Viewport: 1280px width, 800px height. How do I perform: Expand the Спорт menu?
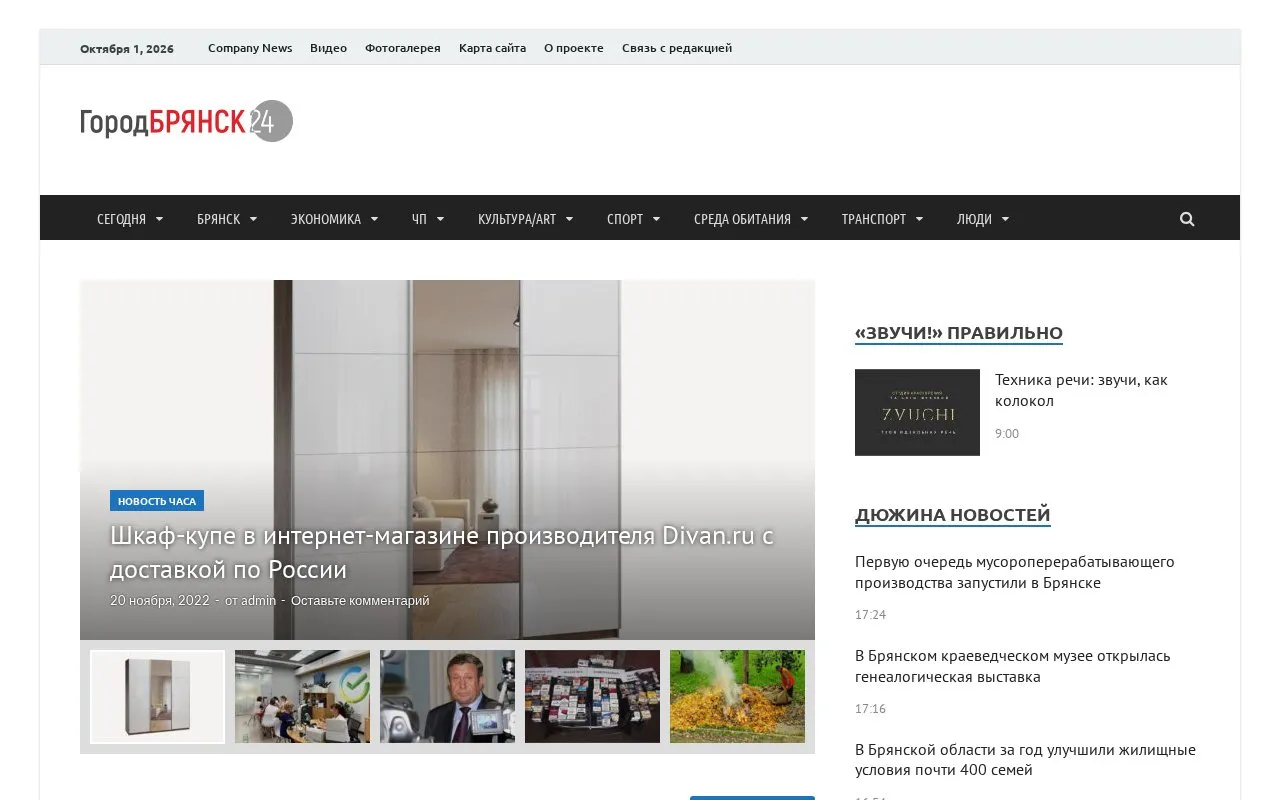tap(633, 219)
